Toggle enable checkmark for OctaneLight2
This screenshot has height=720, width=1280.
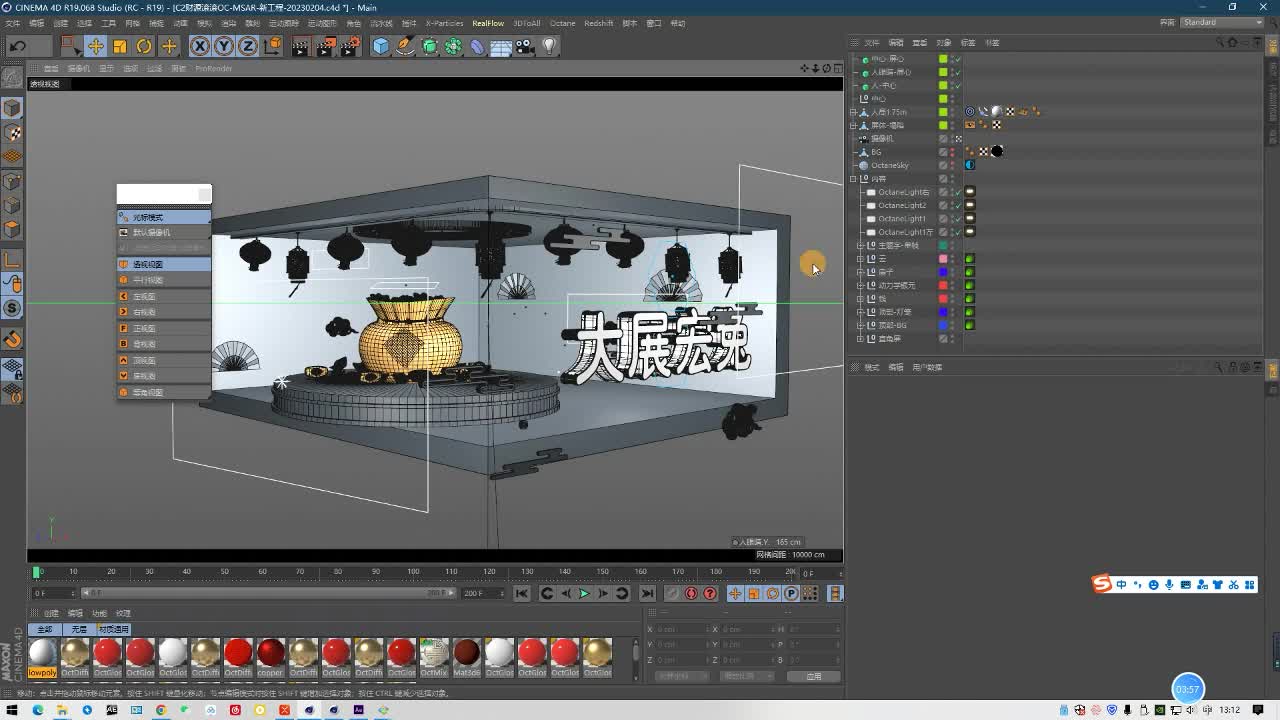(x=957, y=205)
